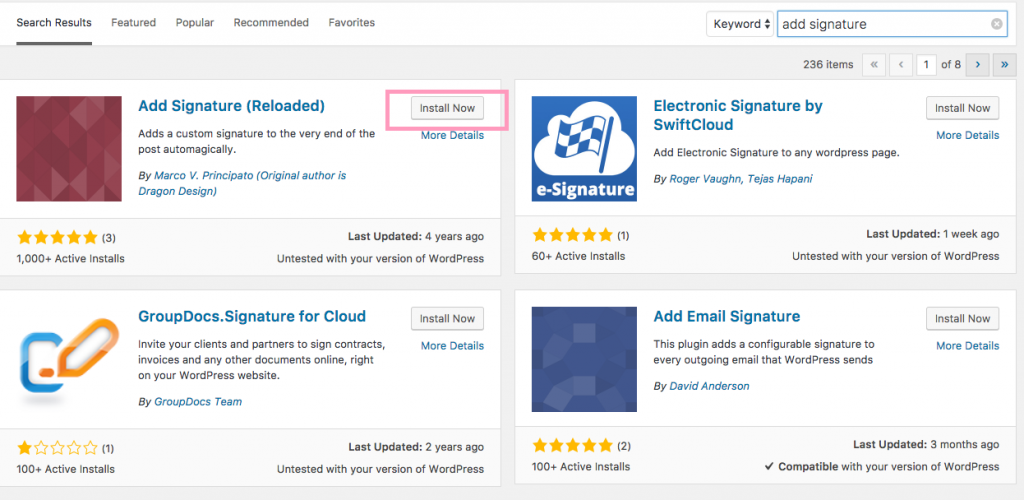The image size is (1024, 500).
Task: Open the Add Signature (Reloaded) plugin icon
Action: pyautogui.click(x=69, y=149)
